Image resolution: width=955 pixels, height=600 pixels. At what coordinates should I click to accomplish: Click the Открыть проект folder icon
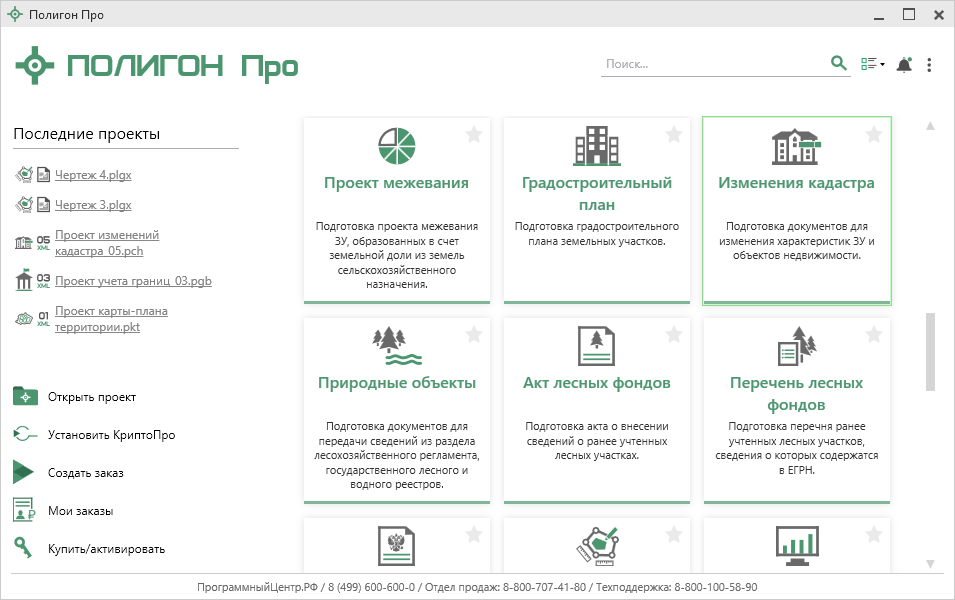pos(25,397)
